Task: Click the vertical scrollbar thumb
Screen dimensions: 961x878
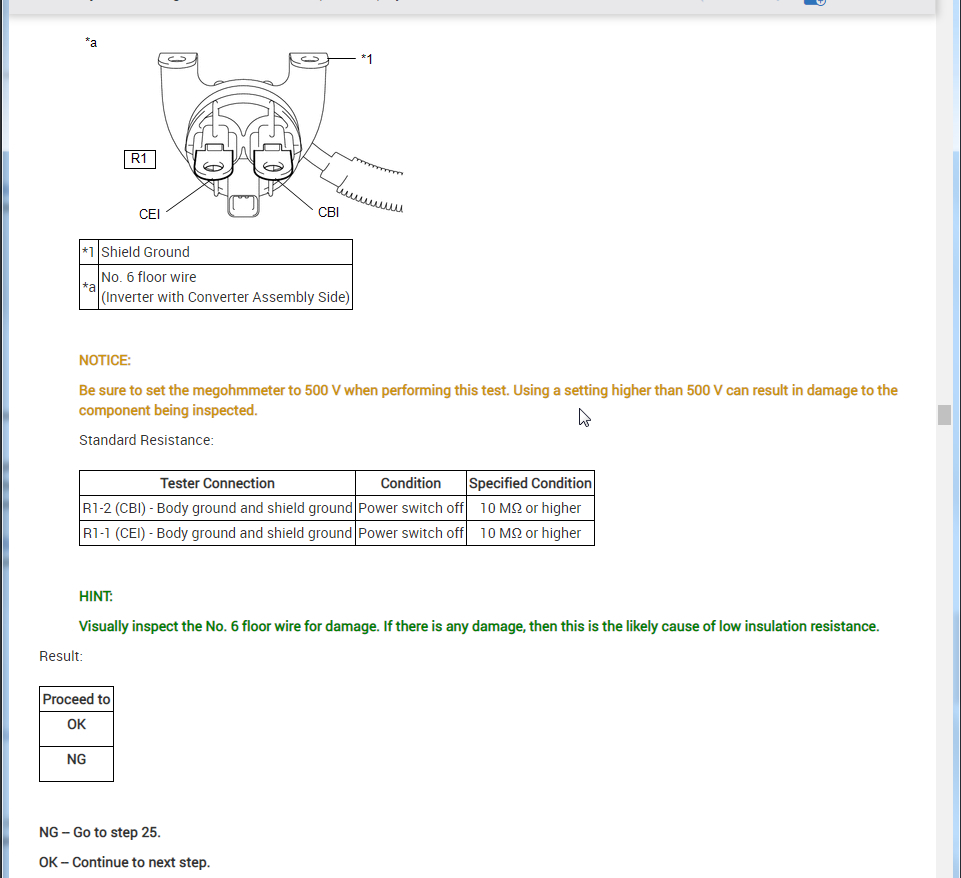Action: 944,415
